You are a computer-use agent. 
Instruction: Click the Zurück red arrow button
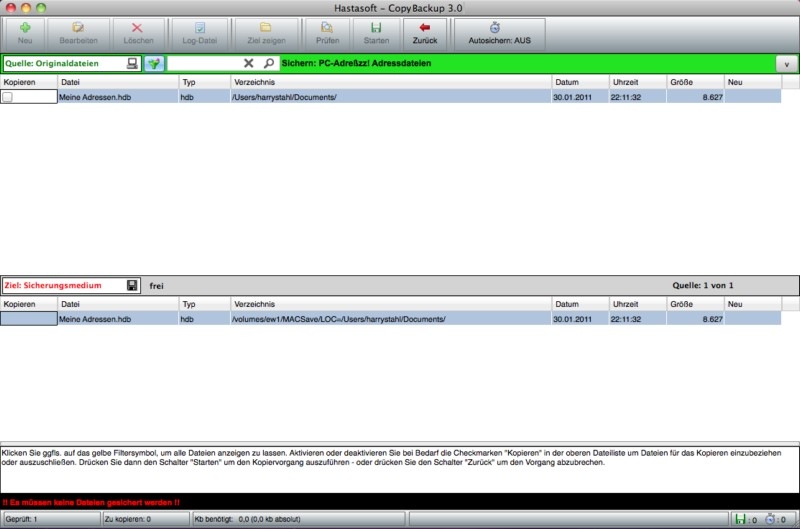click(425, 28)
